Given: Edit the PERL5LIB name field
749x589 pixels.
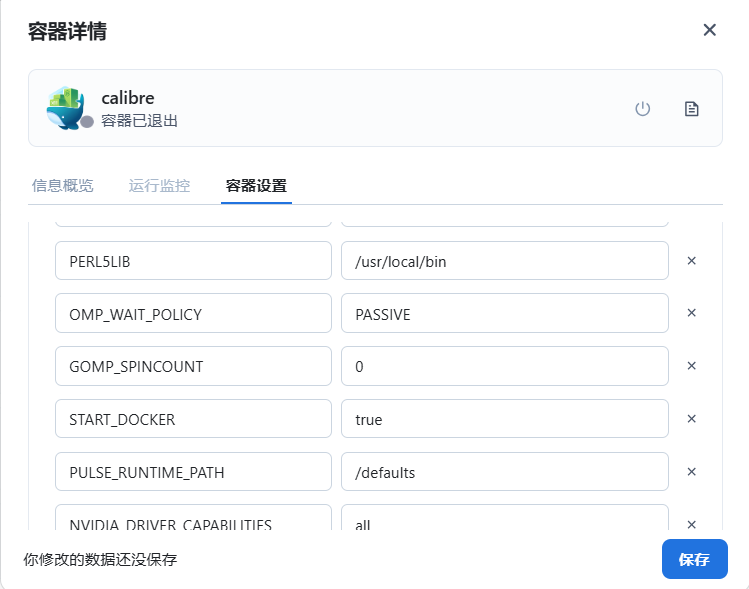Looking at the screenshot, I should pyautogui.click(x=193, y=261).
